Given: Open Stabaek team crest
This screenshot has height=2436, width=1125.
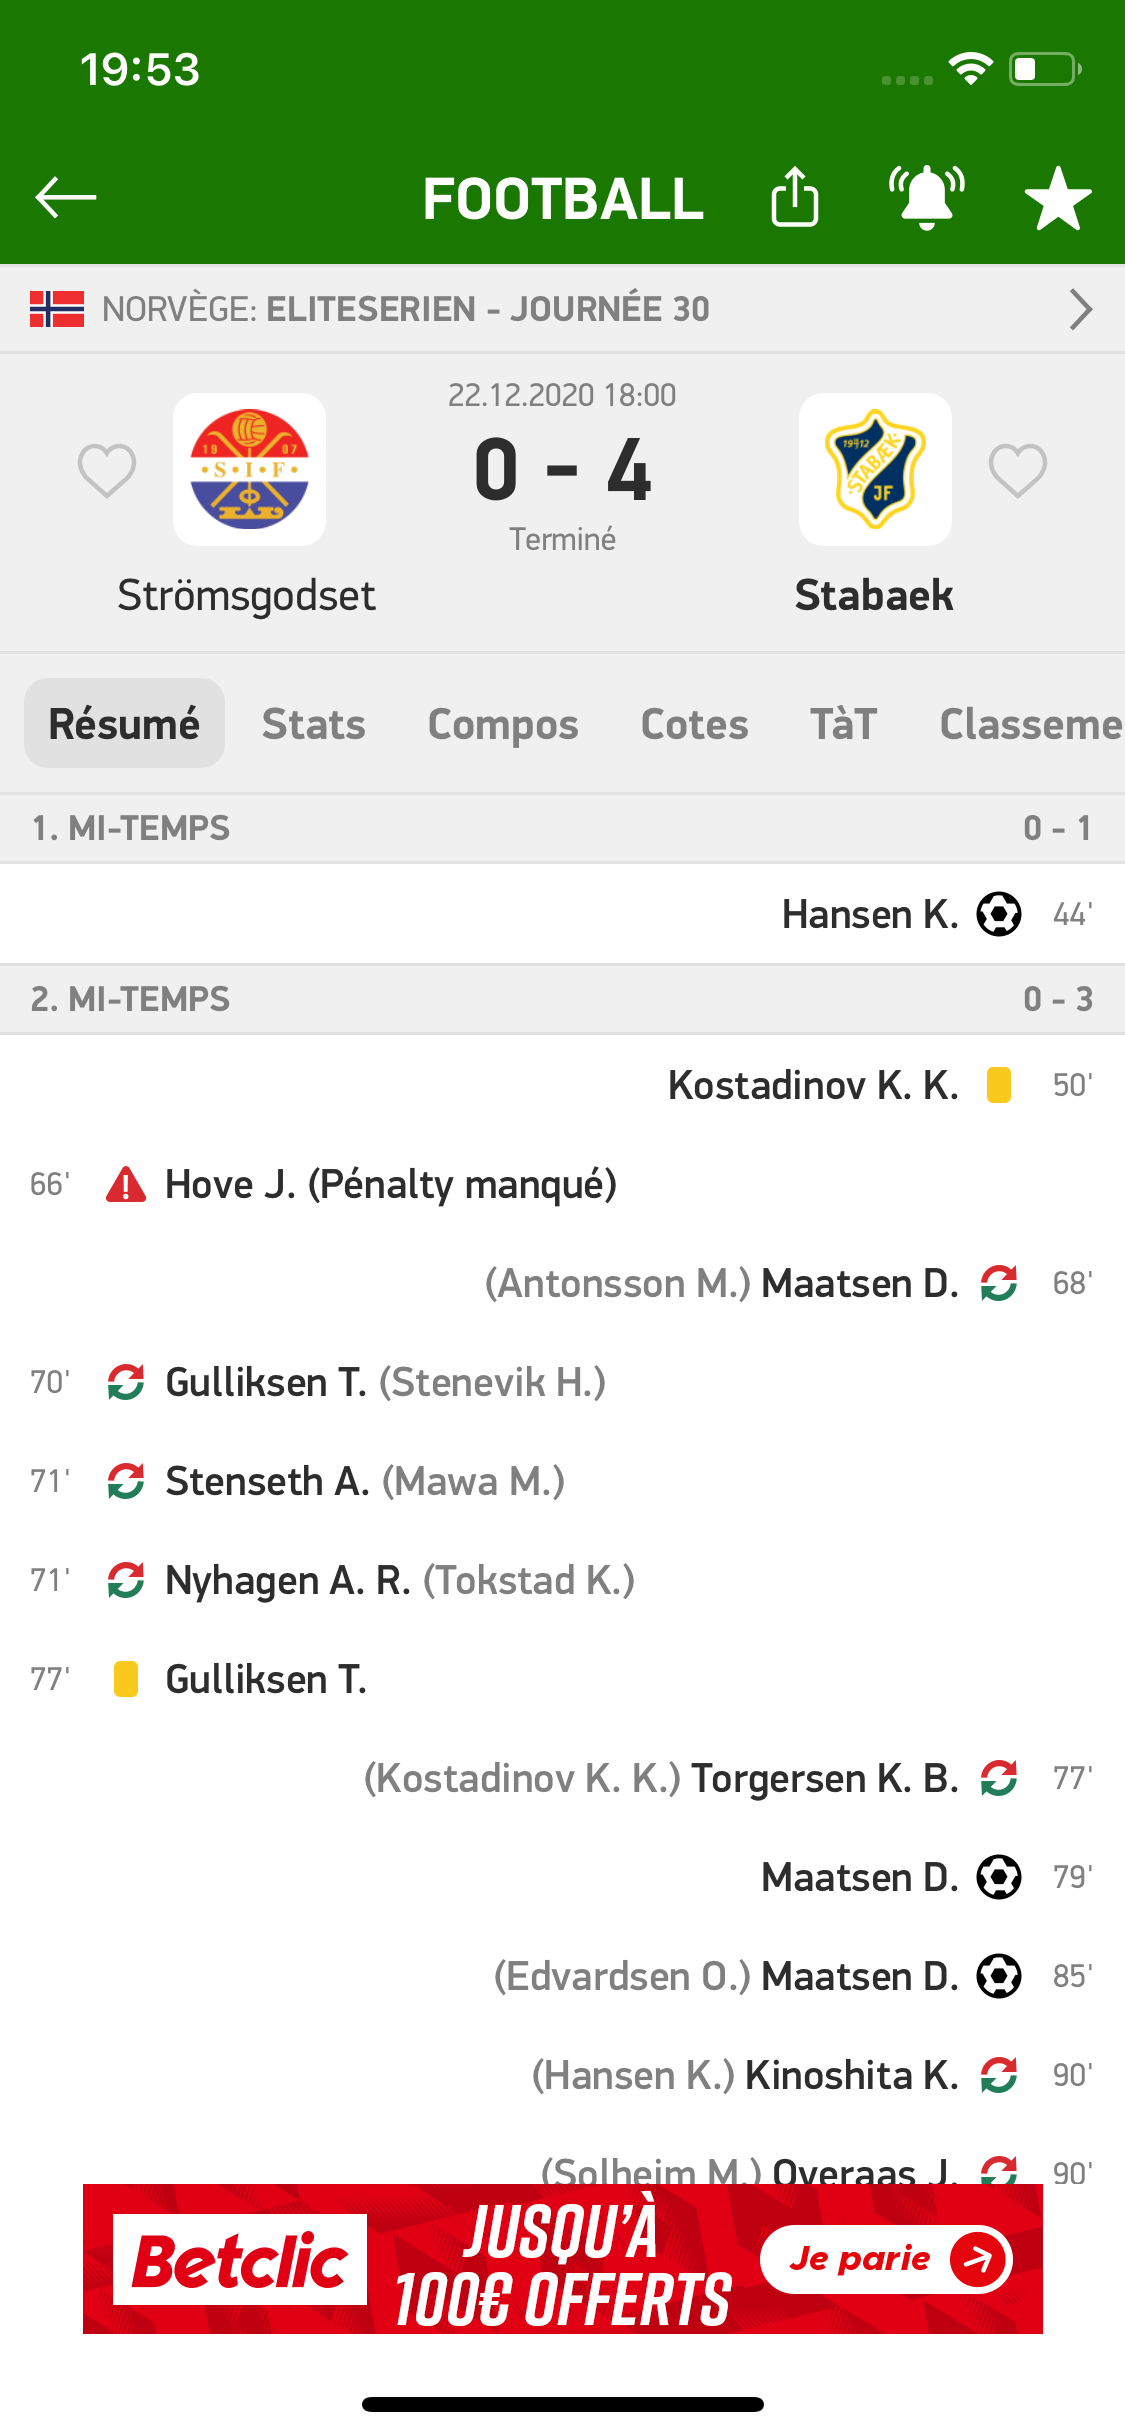Looking at the screenshot, I should point(875,469).
